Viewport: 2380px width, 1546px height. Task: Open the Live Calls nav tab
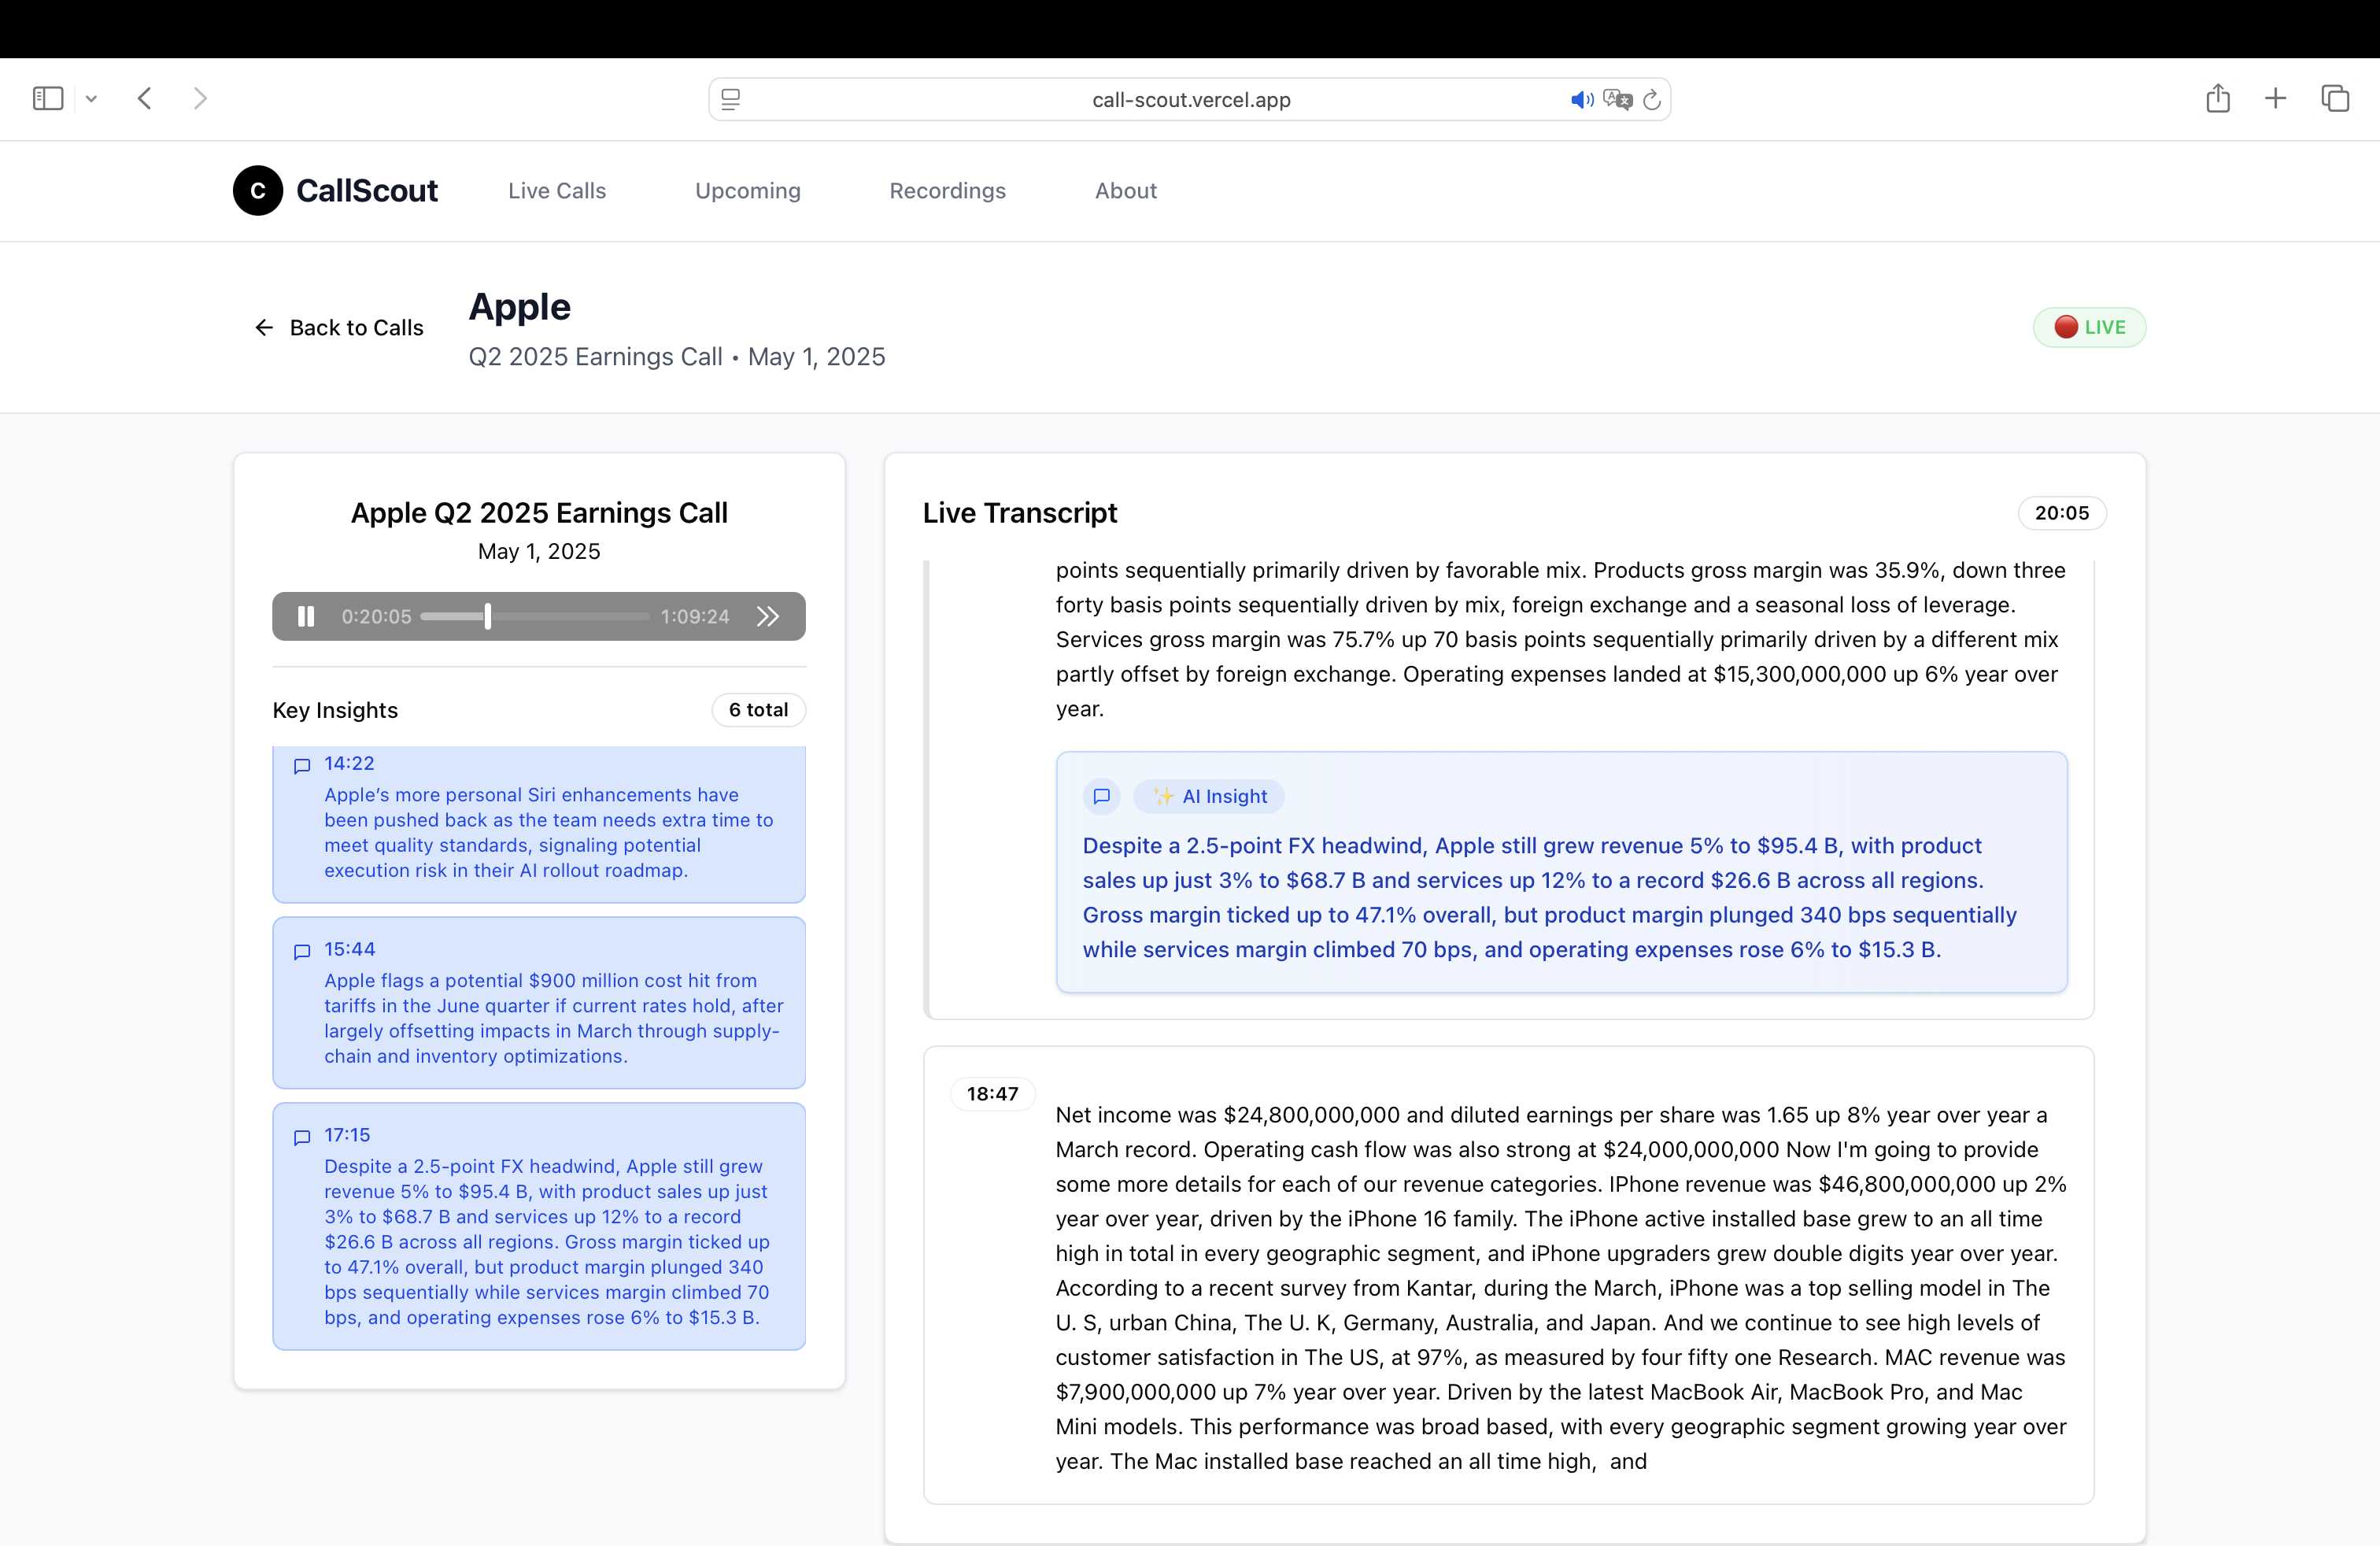(x=557, y=190)
